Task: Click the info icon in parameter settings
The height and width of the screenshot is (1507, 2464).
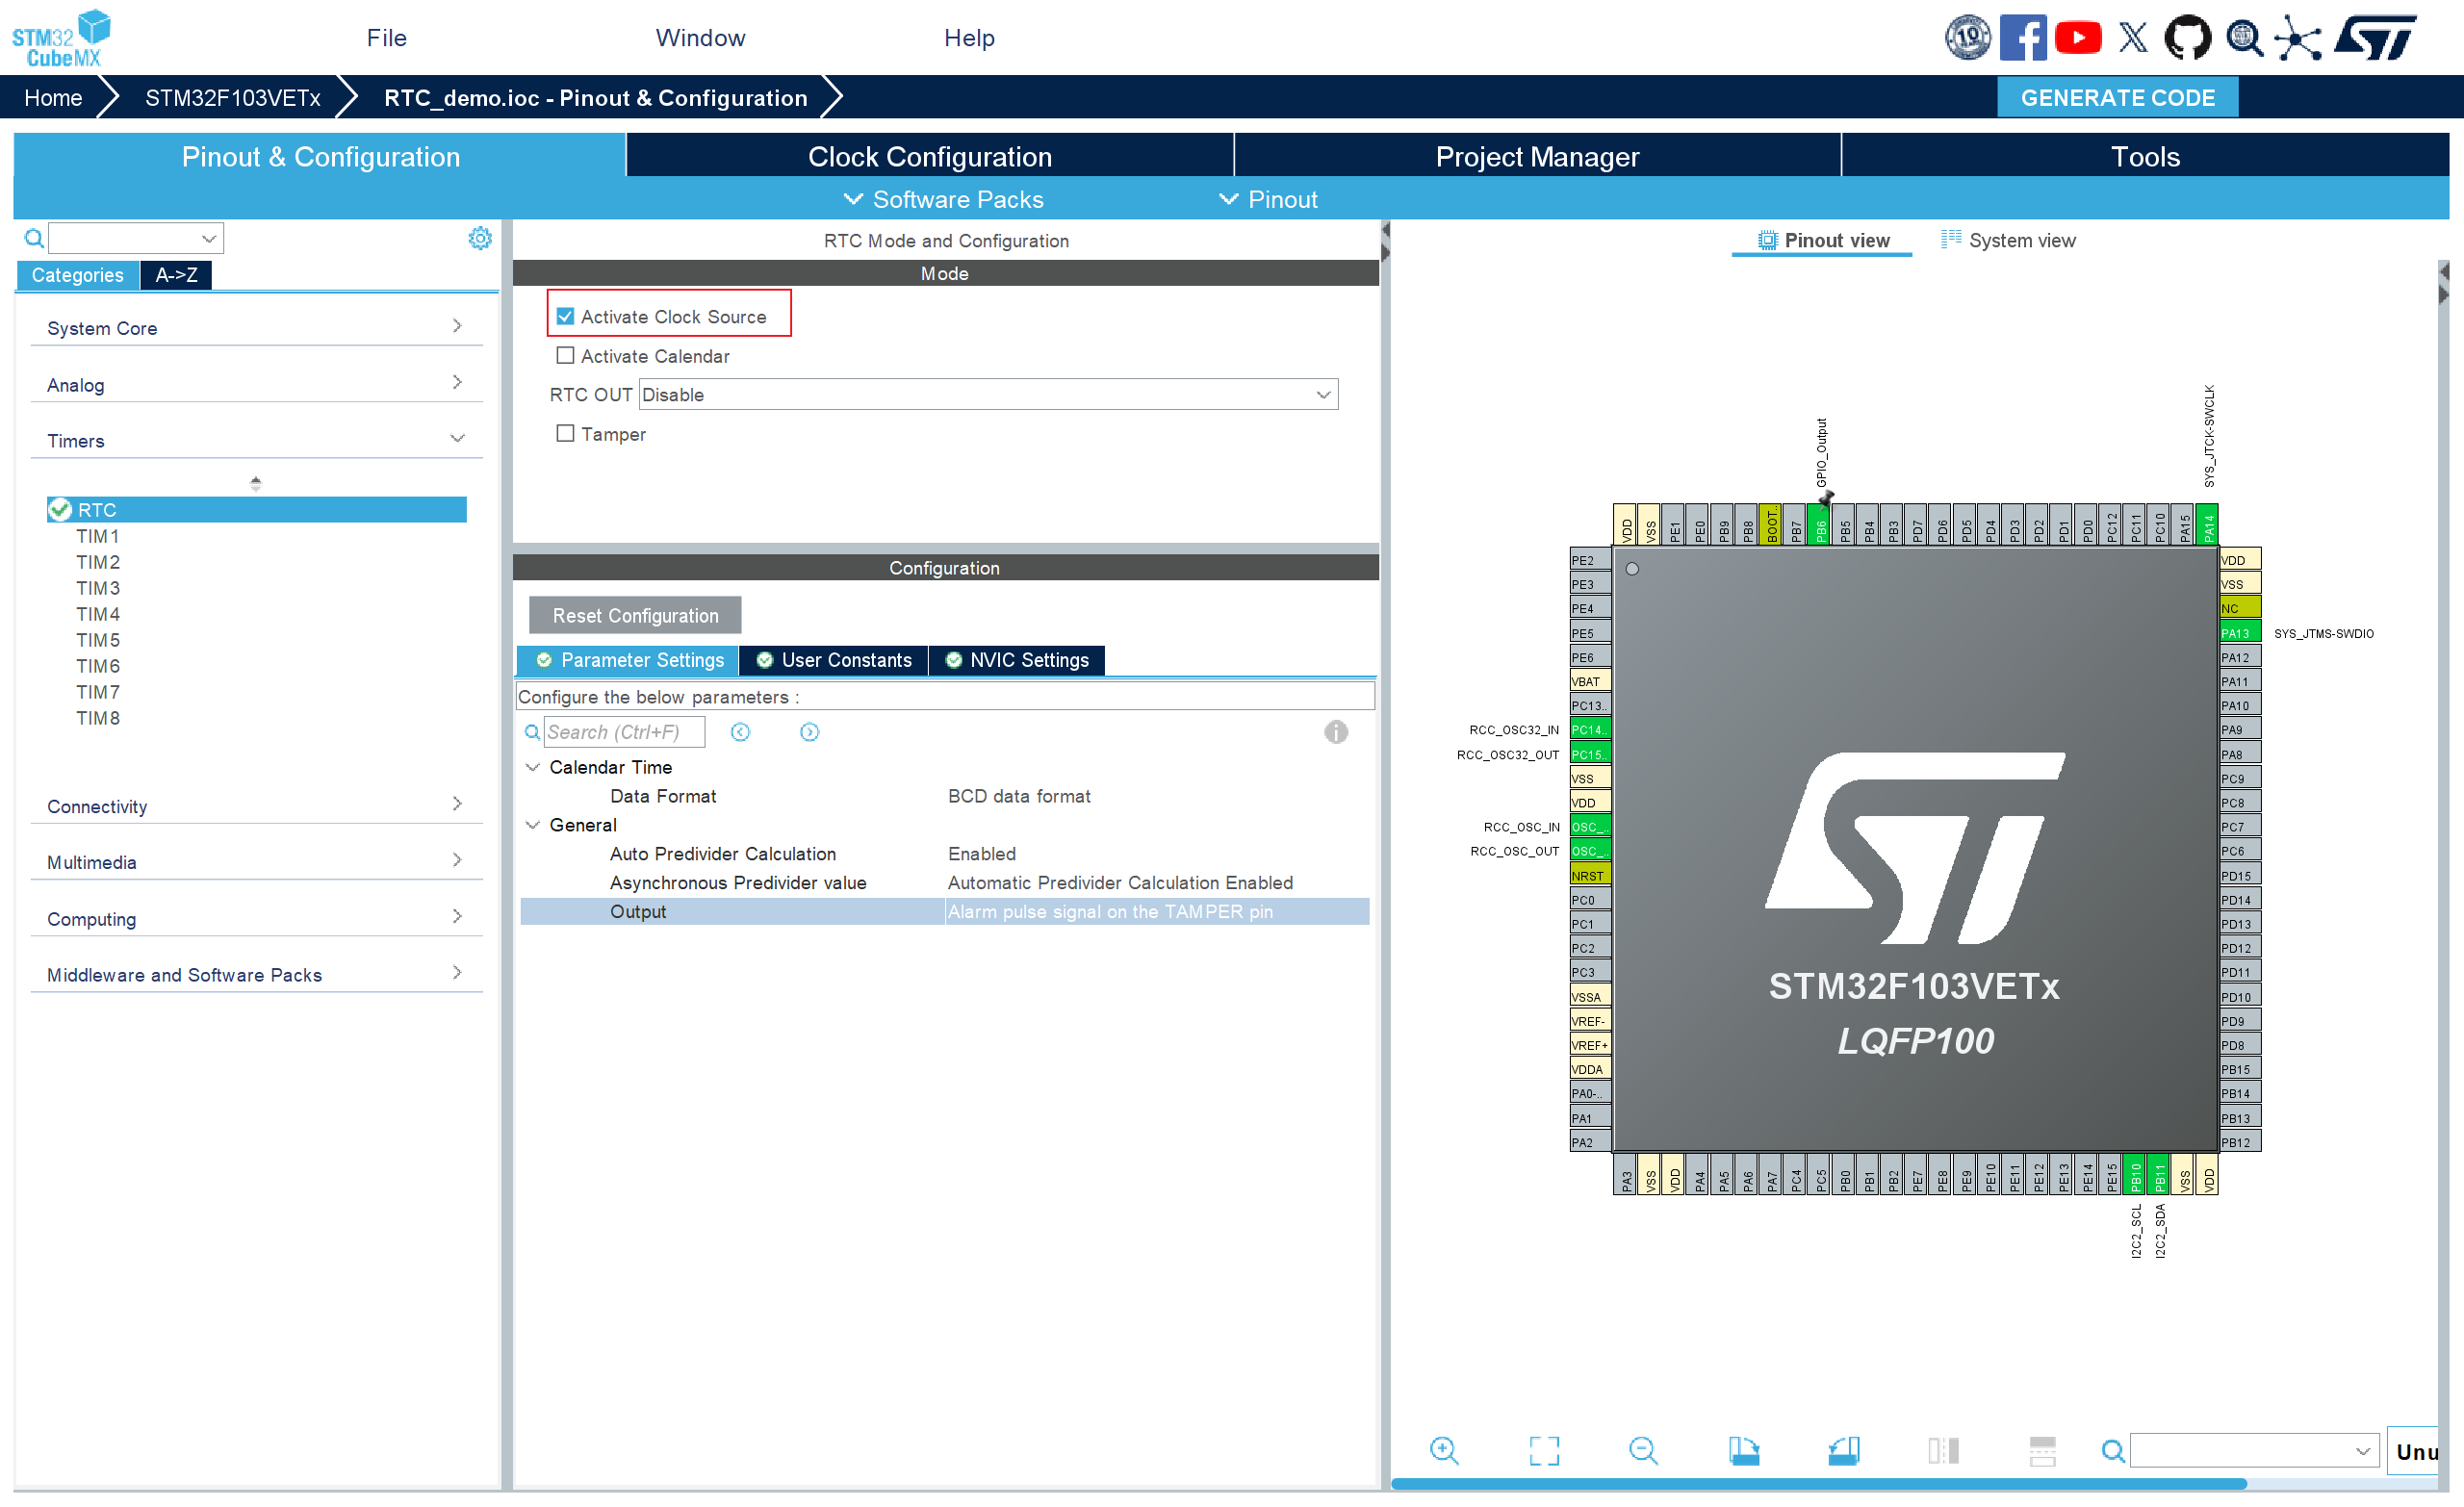Action: [x=1335, y=732]
